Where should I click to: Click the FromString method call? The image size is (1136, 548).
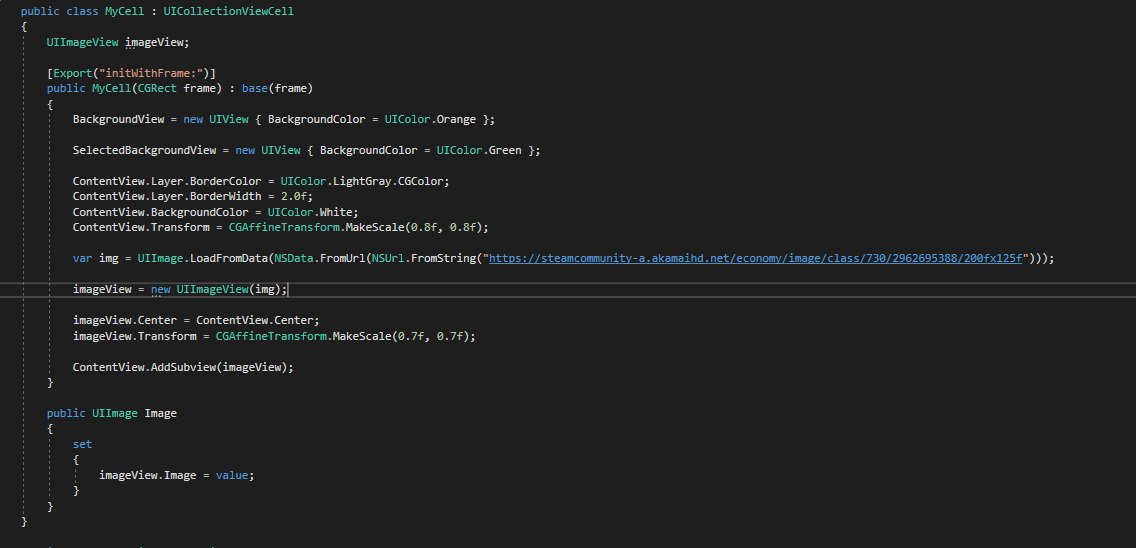pyautogui.click(x=441, y=258)
